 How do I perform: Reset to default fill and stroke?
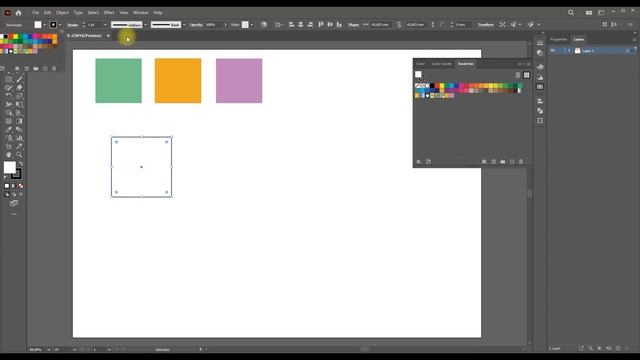point(5,177)
